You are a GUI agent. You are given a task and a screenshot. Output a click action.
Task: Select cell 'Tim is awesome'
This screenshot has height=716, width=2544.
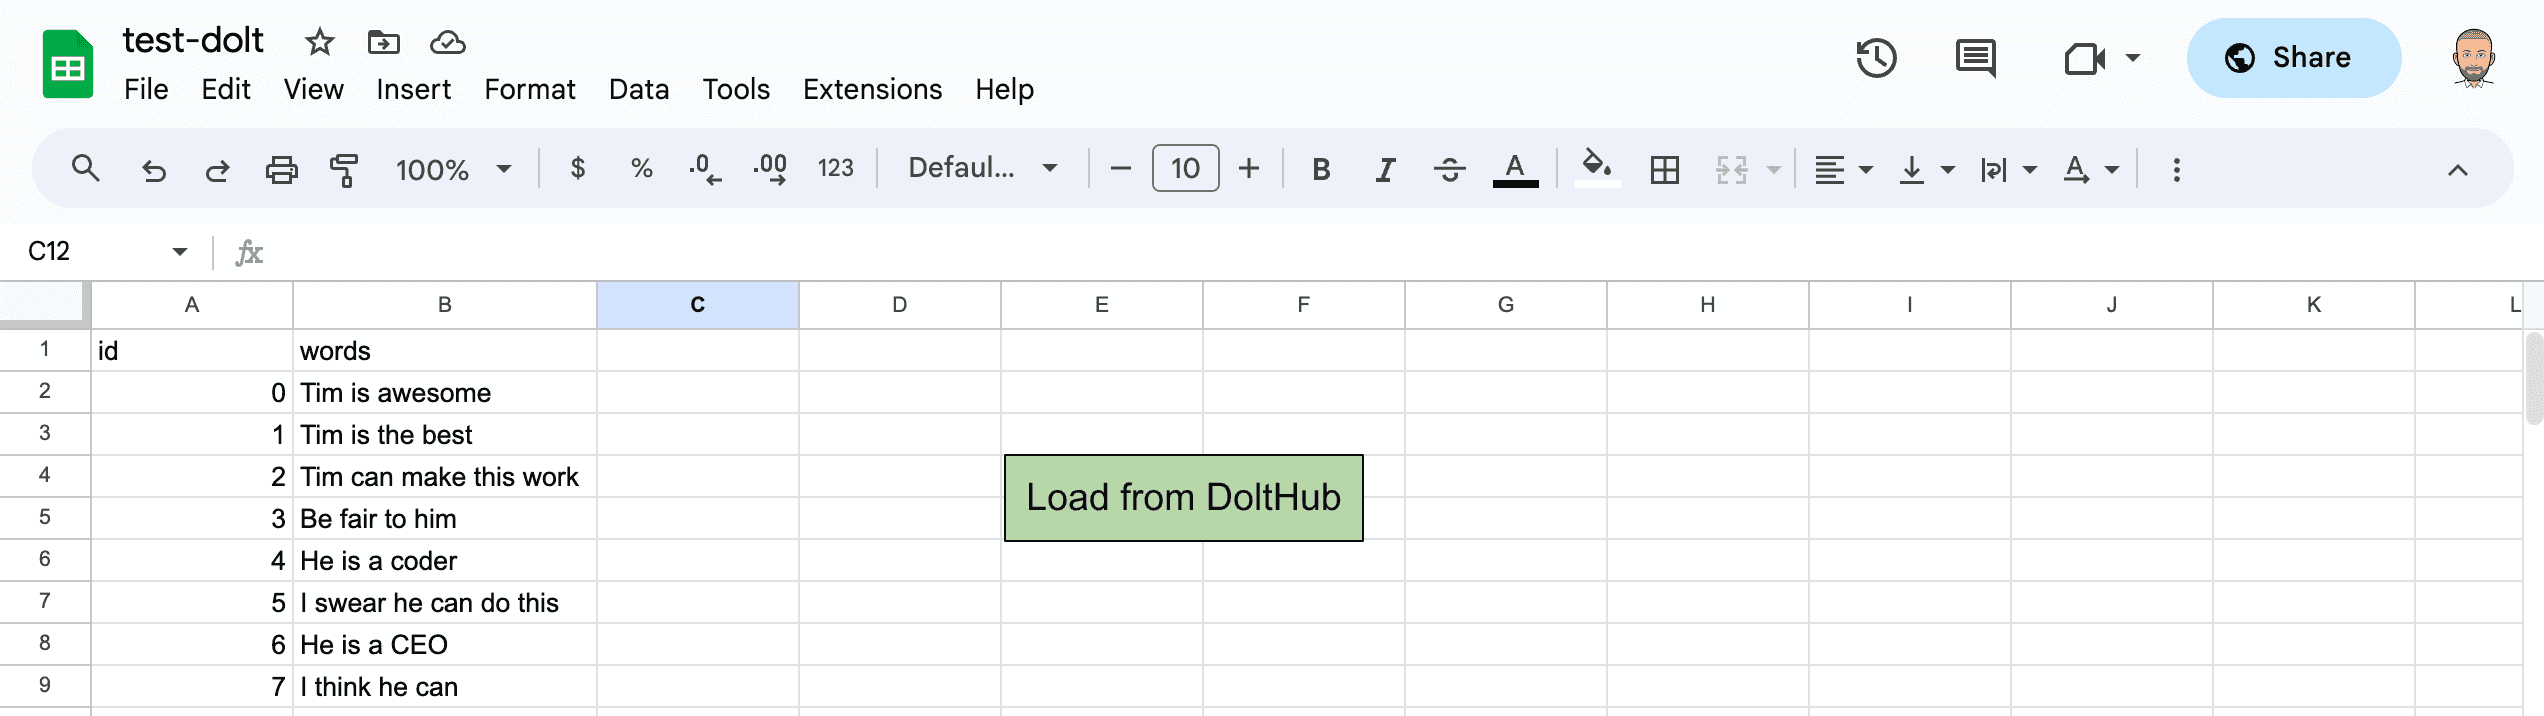point(445,392)
